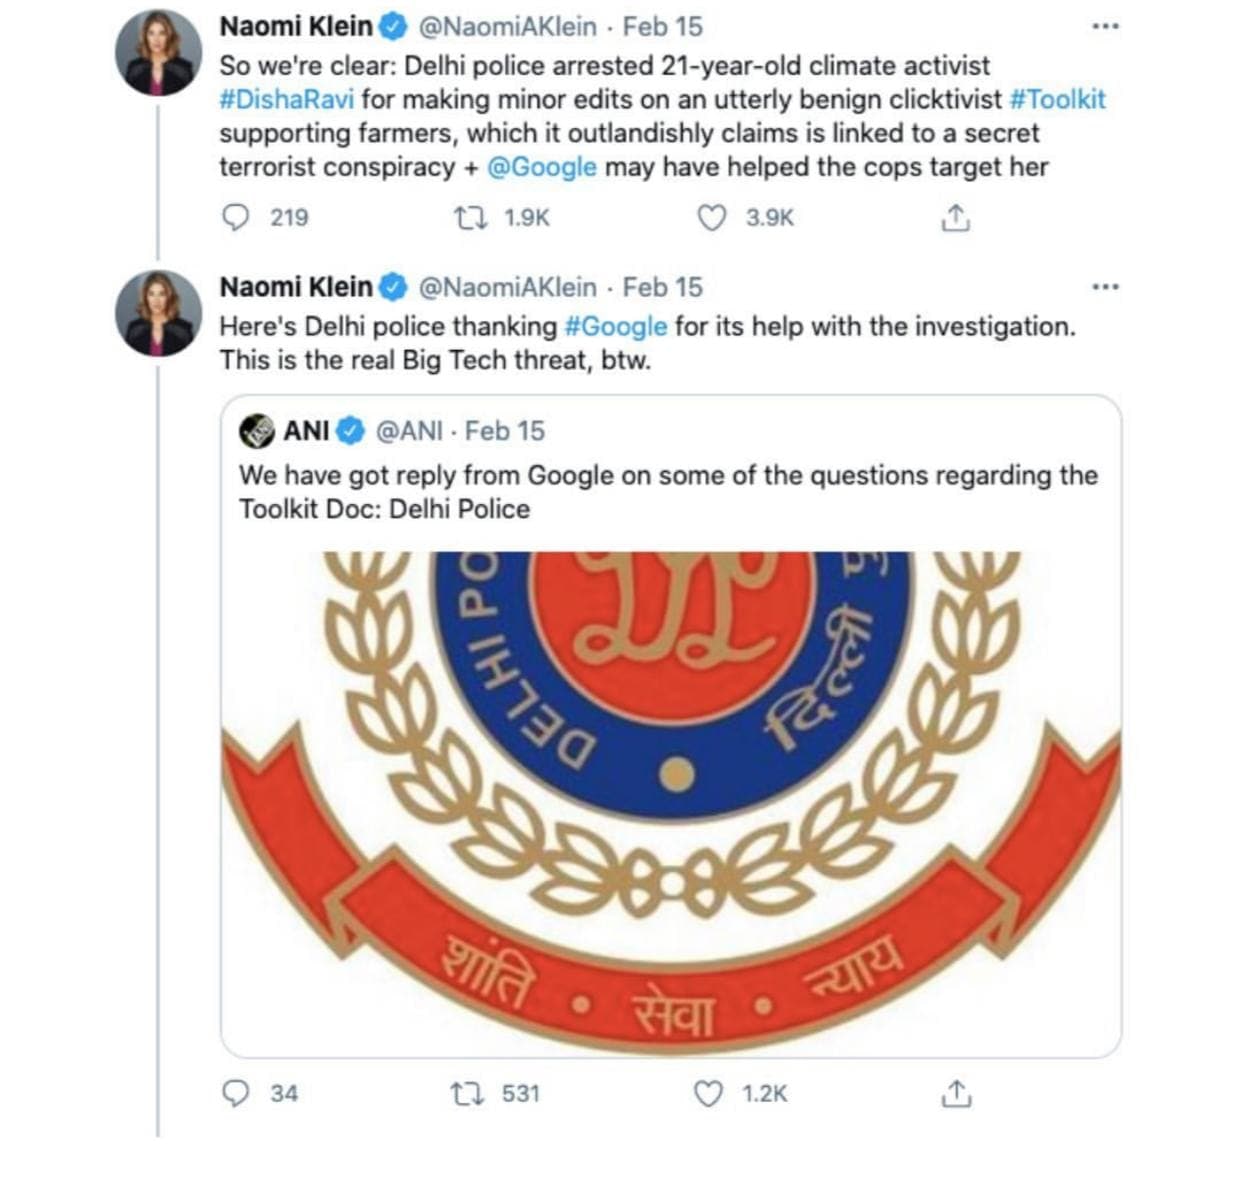Open Naomi Klein's avatar on second tweet
The width and height of the screenshot is (1241, 1188).
[x=159, y=314]
